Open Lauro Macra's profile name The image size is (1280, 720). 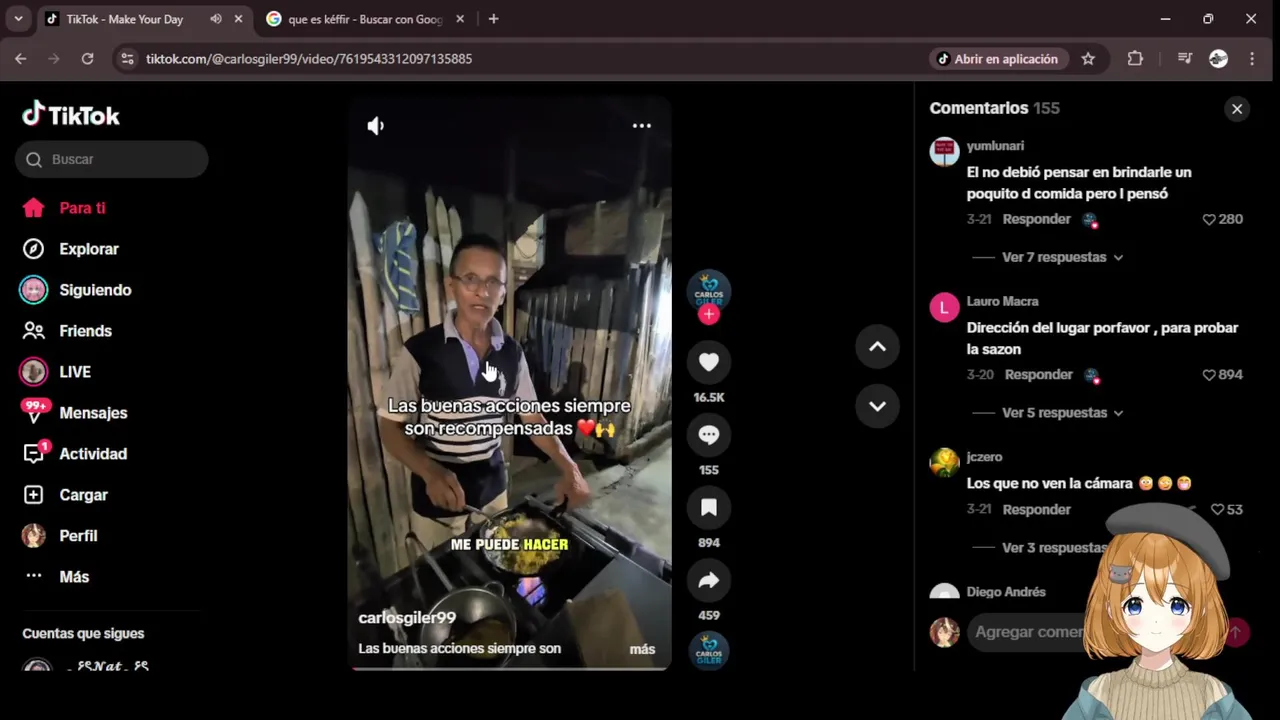[1002, 301]
